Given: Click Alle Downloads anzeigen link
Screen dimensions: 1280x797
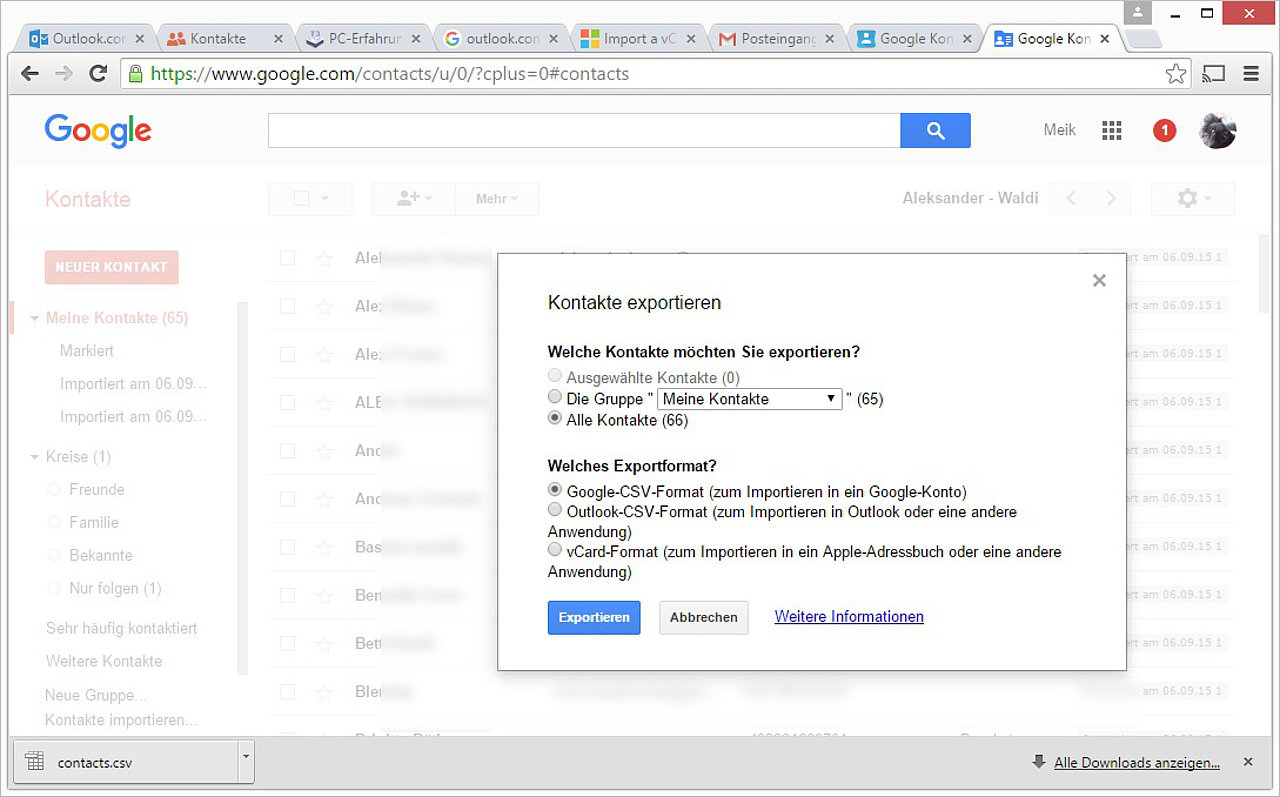Looking at the screenshot, I should click(x=1137, y=762).
